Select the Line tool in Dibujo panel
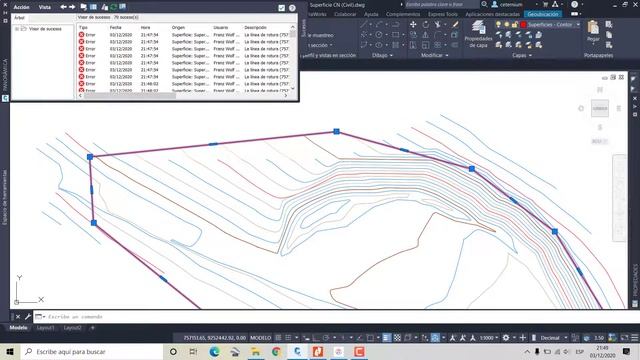Viewport: 640px width, 360px height. tap(363, 24)
